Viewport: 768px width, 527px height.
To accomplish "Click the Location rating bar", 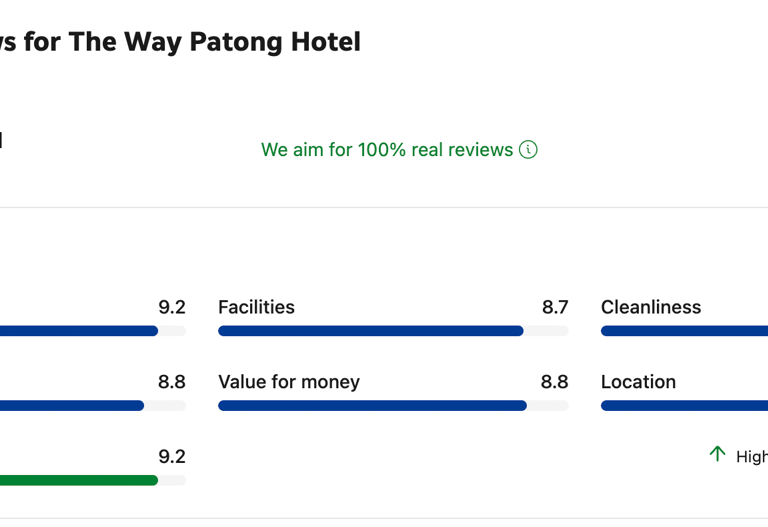I will point(684,406).
